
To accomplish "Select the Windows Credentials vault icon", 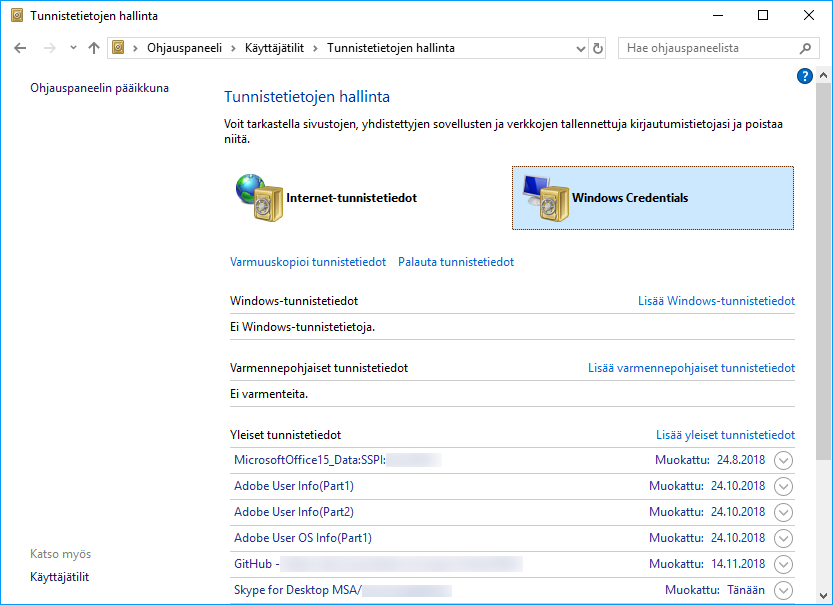I will [x=543, y=198].
